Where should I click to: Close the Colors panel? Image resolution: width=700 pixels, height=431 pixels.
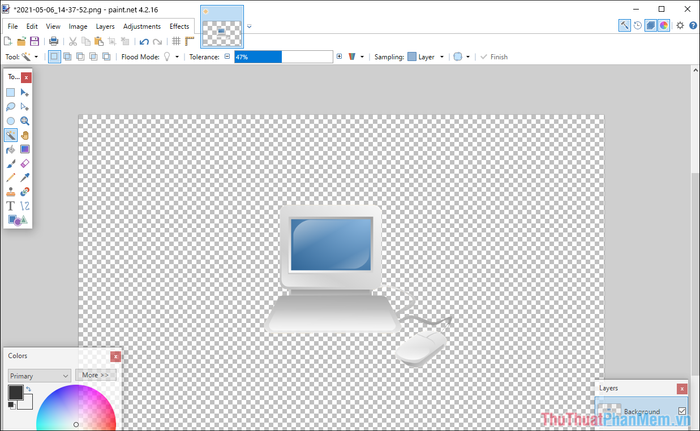(x=115, y=356)
